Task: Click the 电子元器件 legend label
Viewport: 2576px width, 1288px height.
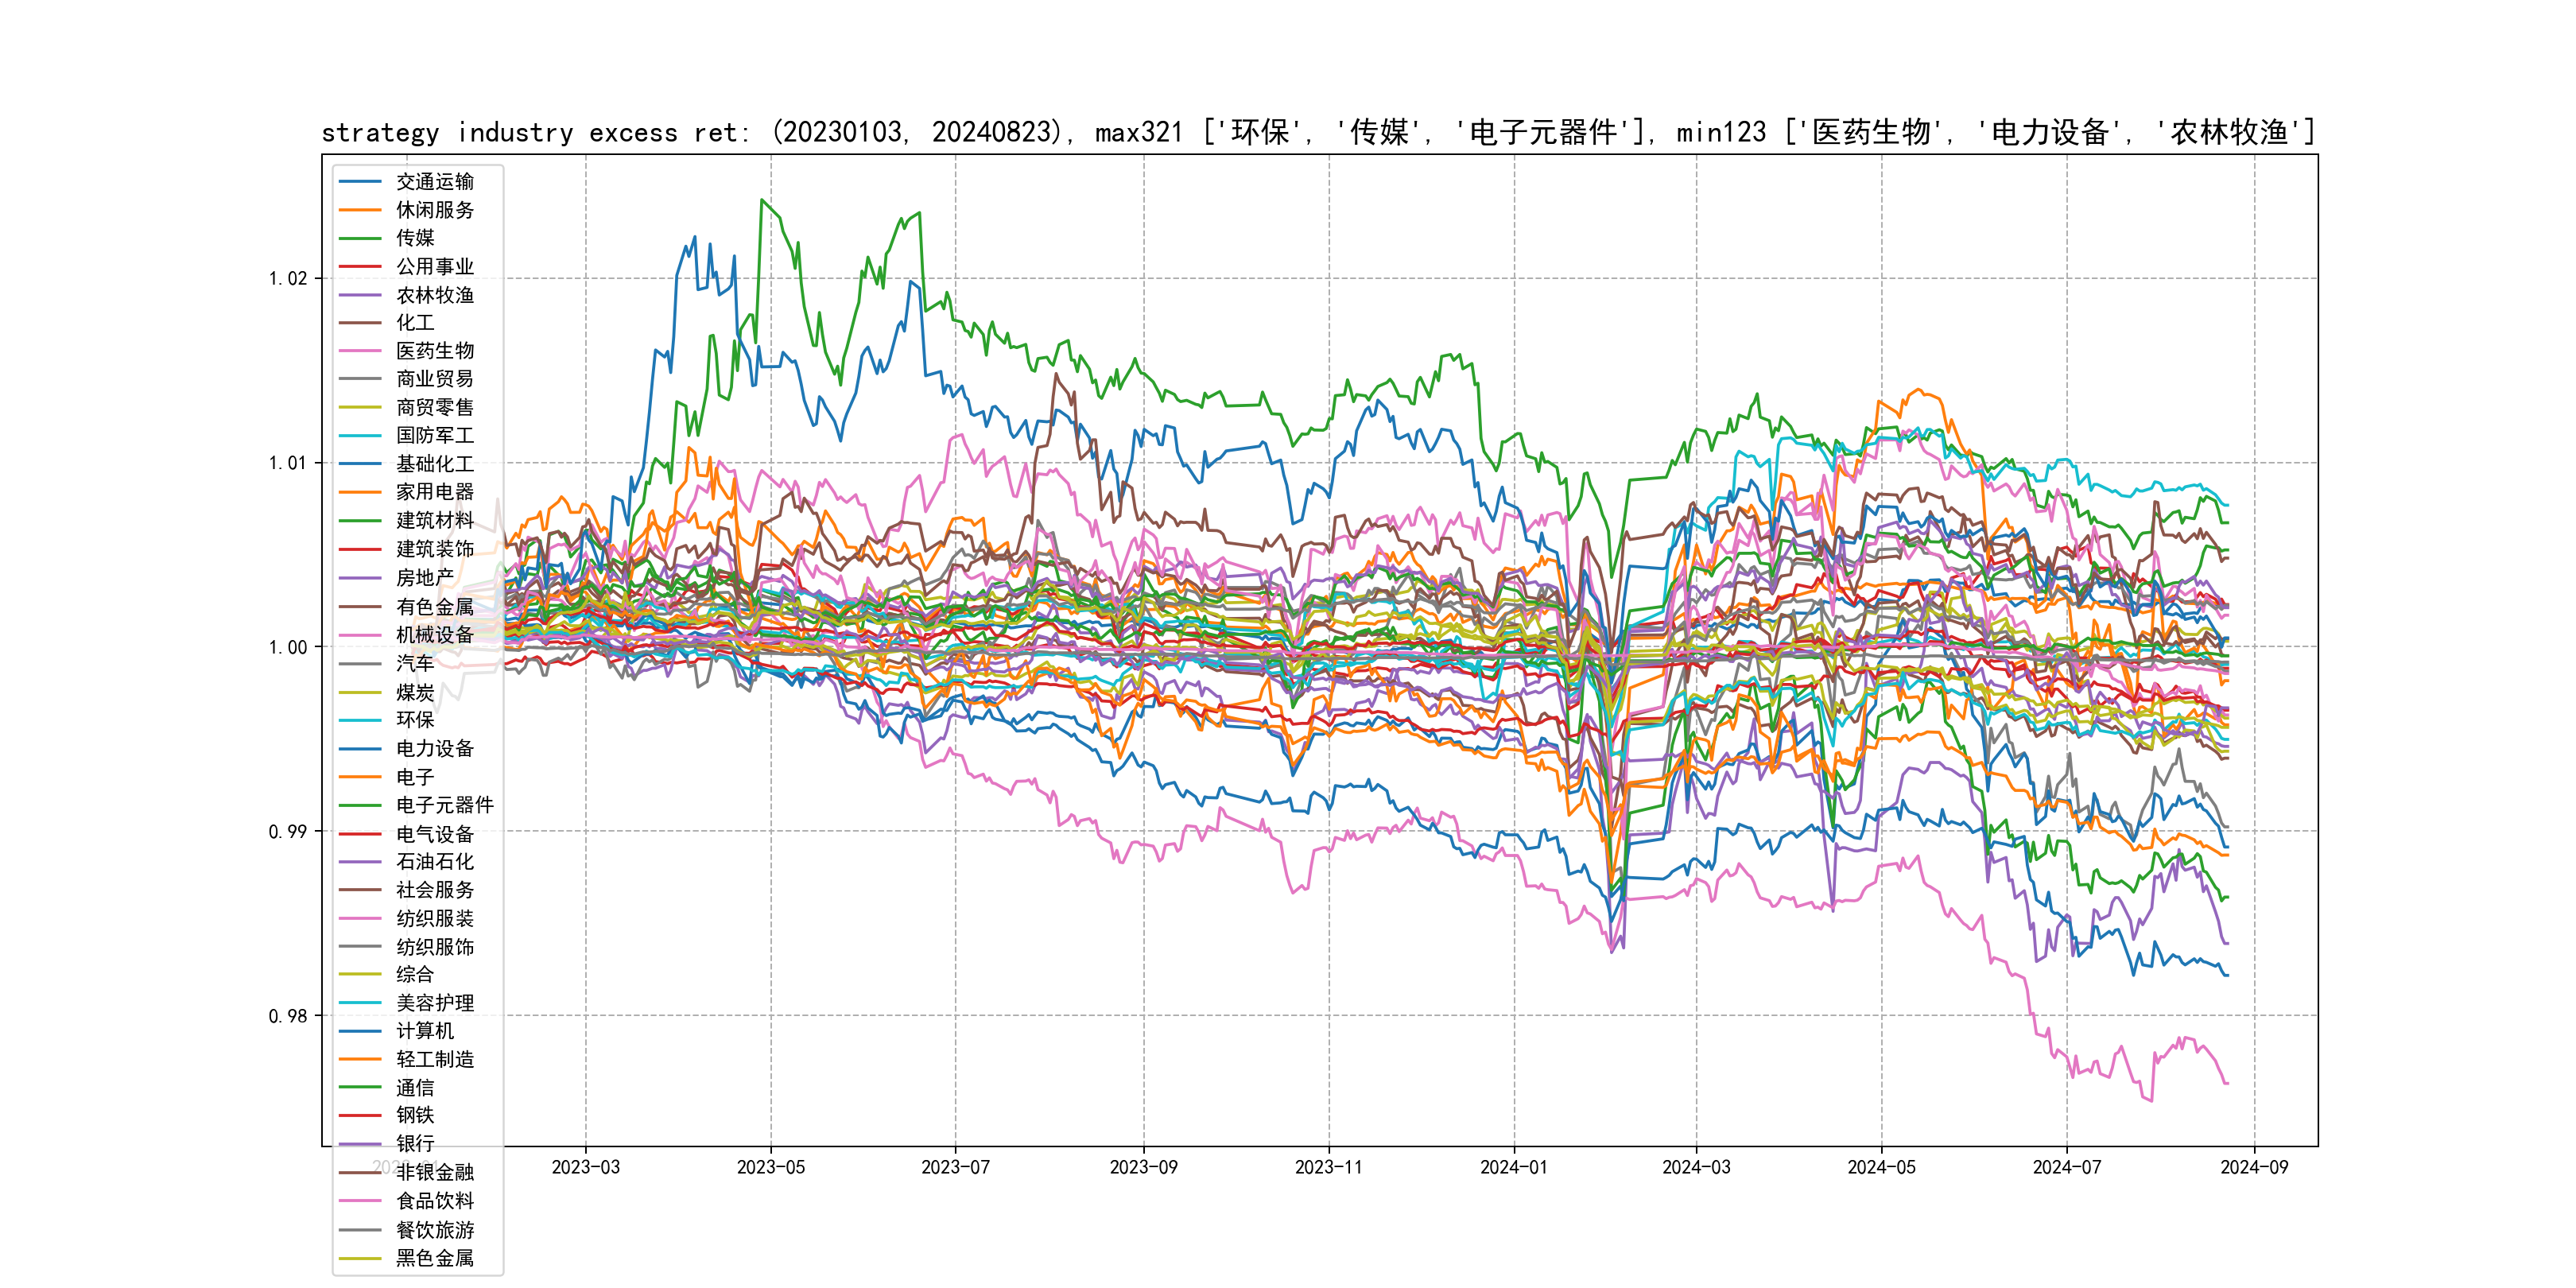Action: (x=445, y=805)
